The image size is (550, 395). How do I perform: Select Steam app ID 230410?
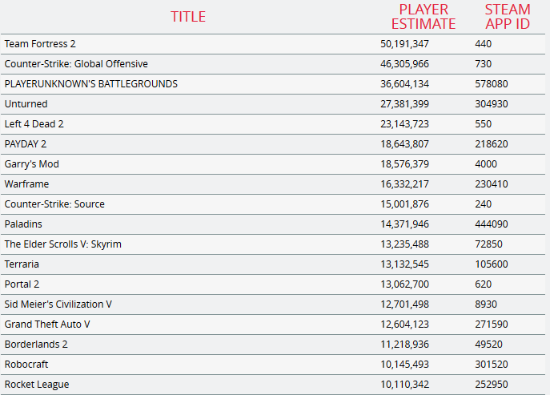(x=491, y=184)
